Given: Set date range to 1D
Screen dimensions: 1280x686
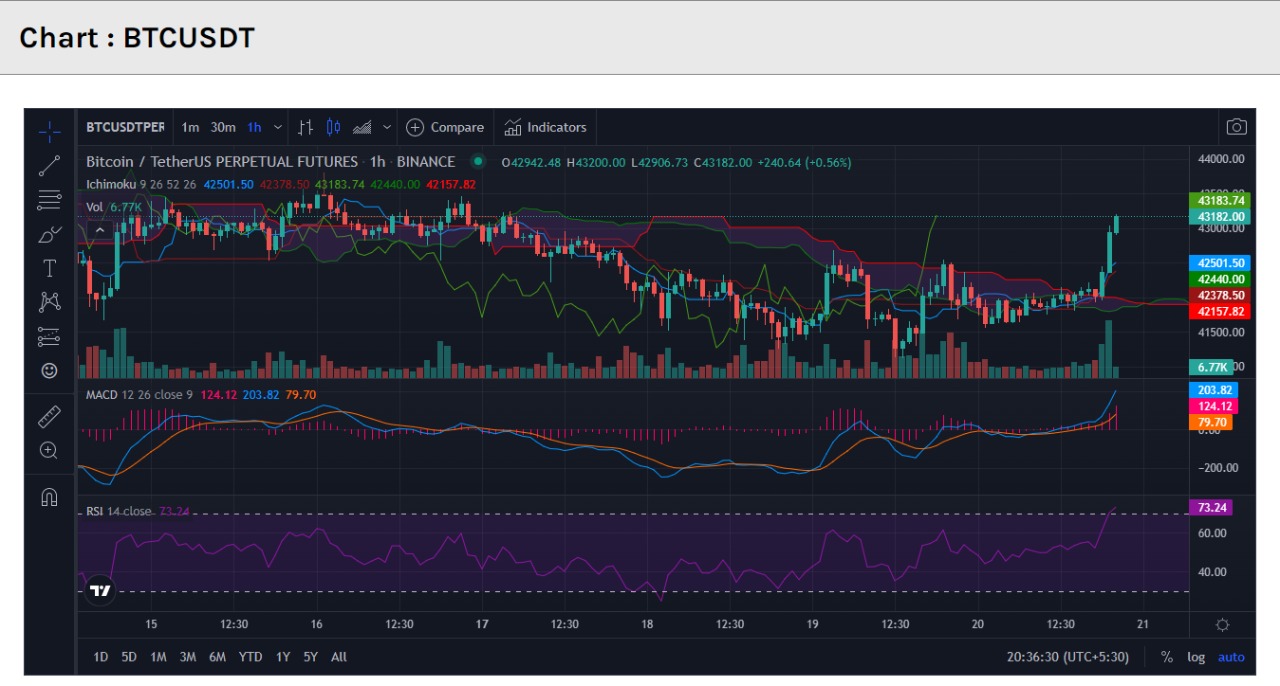Looking at the screenshot, I should point(101,657).
